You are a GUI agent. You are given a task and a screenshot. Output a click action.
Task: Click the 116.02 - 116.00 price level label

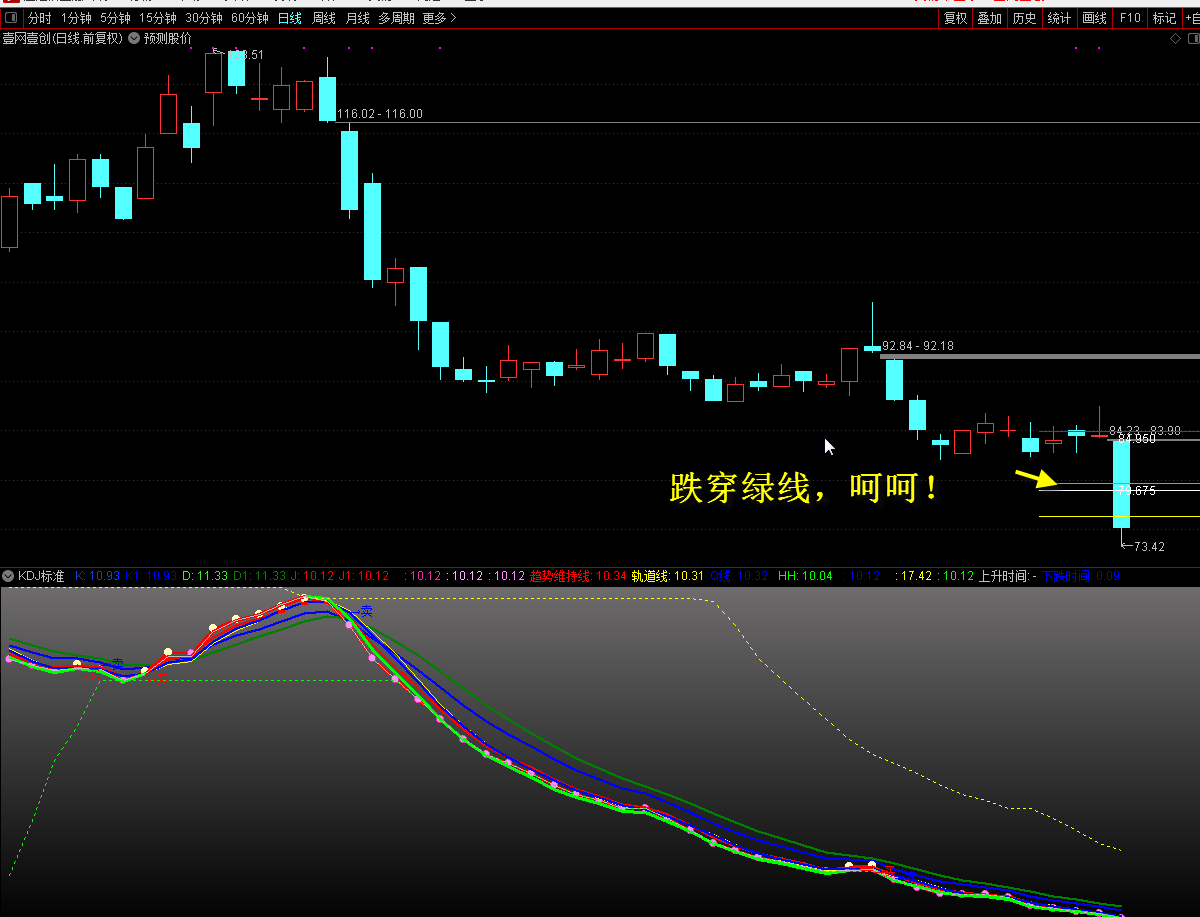[x=380, y=114]
